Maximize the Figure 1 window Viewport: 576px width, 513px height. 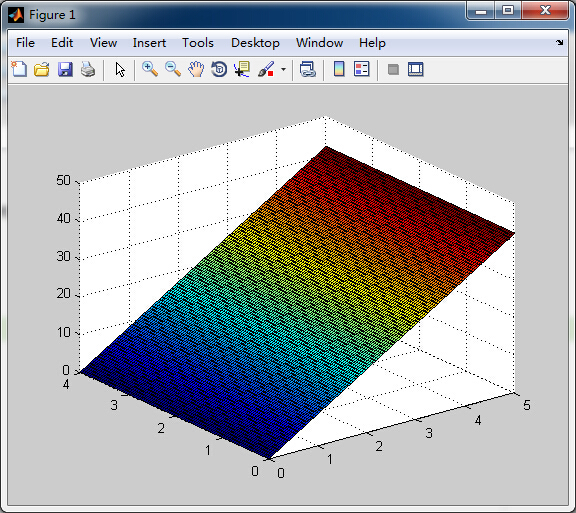tap(508, 10)
